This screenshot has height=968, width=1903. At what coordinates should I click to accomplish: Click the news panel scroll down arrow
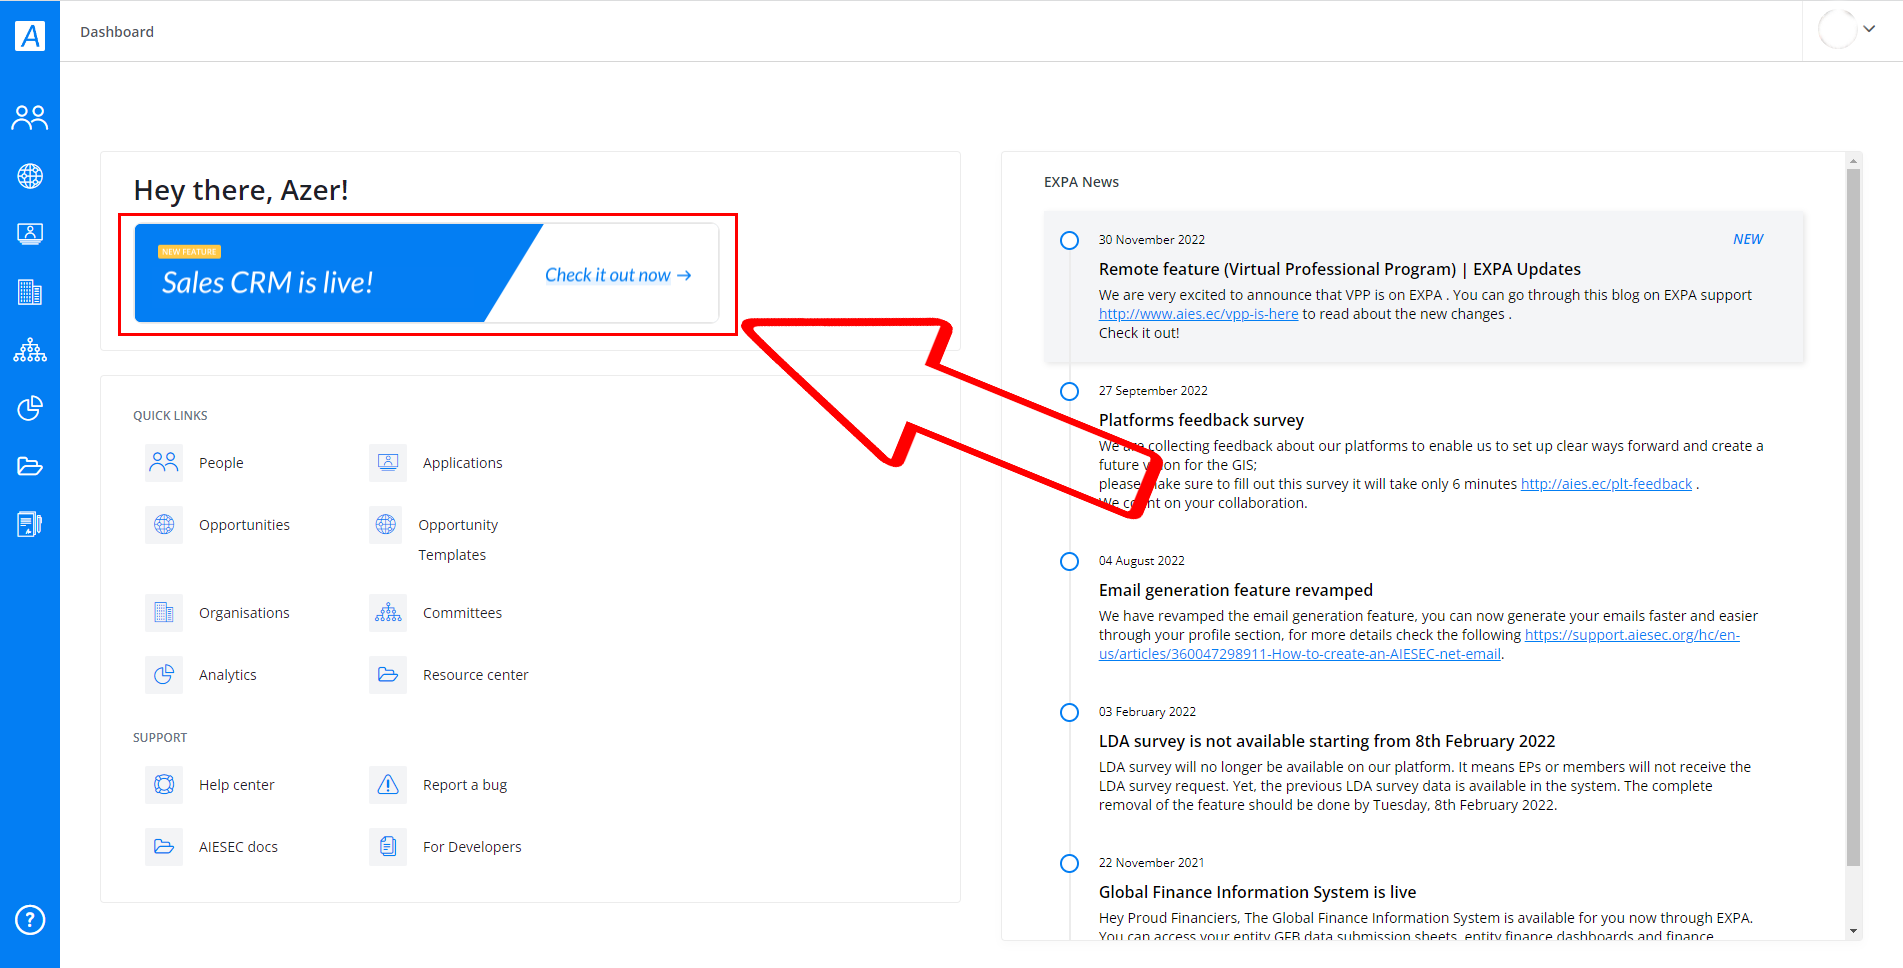click(x=1854, y=931)
